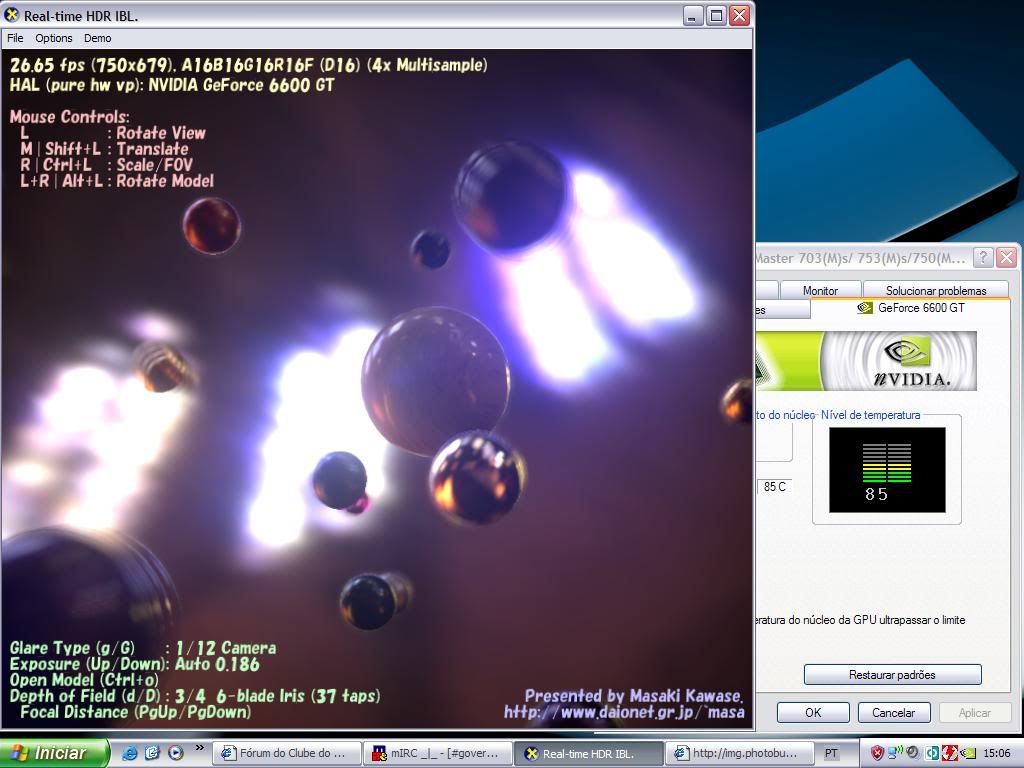Click the 15:06 system clock
Viewport: 1024px width, 768px height.
pyautogui.click(x=997, y=753)
